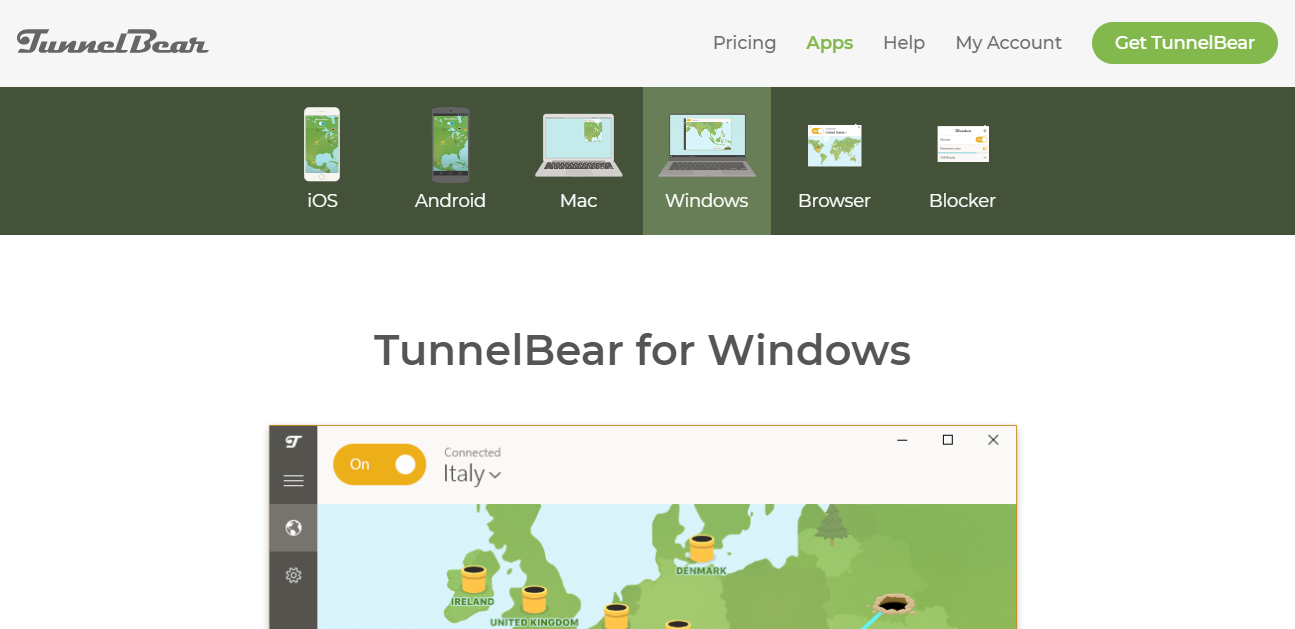Open the iOS app tab label
This screenshot has height=629, width=1295.
pos(322,201)
